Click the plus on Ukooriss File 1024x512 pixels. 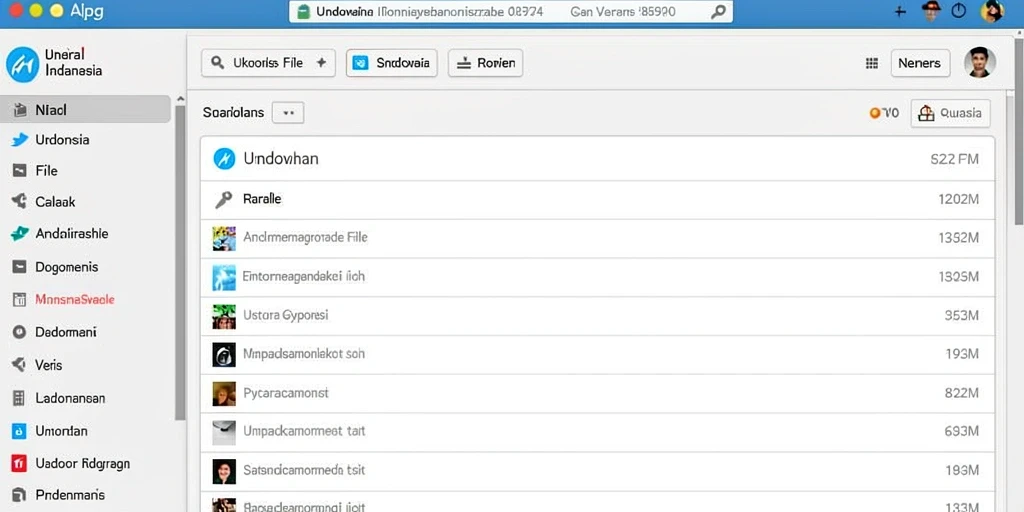point(321,63)
